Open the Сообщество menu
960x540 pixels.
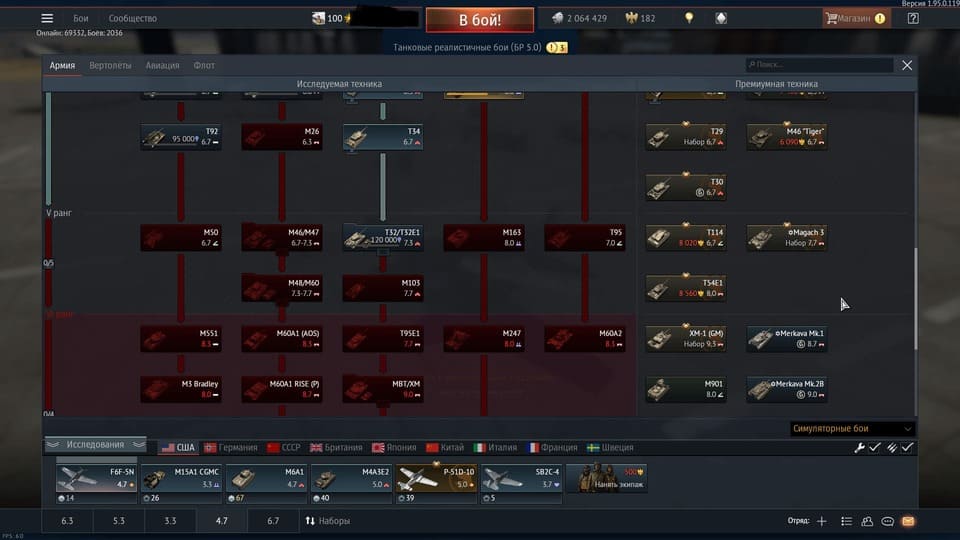(x=133, y=18)
